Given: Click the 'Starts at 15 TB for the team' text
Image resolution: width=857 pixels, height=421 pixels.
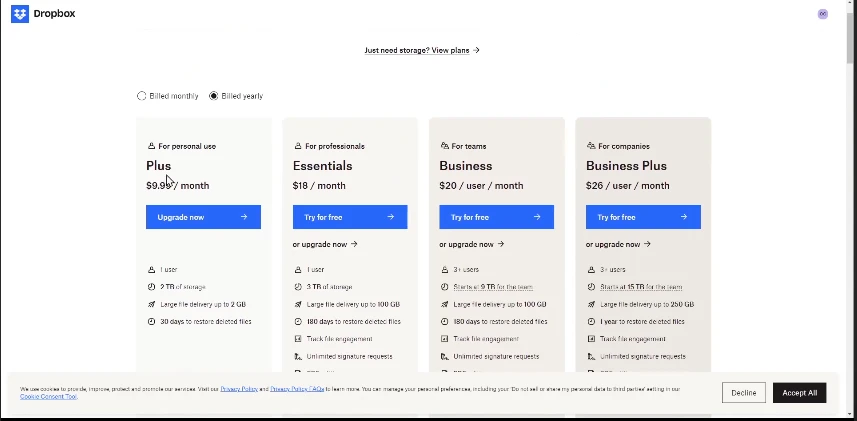Looking at the screenshot, I should point(641,287).
